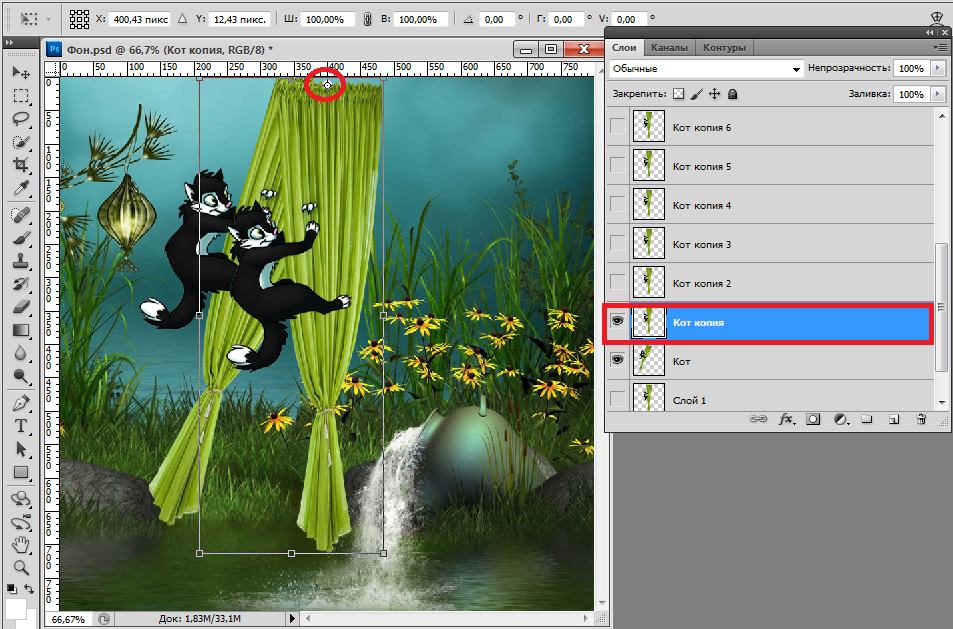Lock all with the padlock icon
The image size is (953, 629).
[x=732, y=94]
